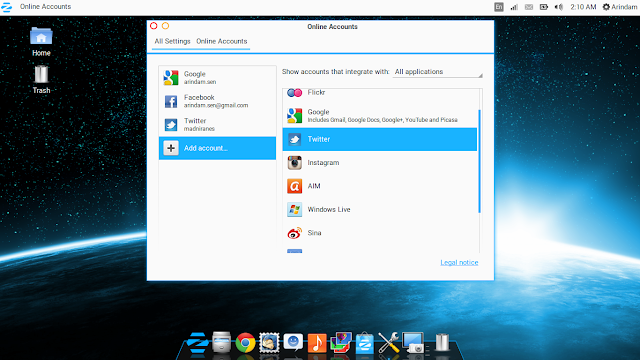
Task: Open the Home folder on desktop
Action: 41,42
